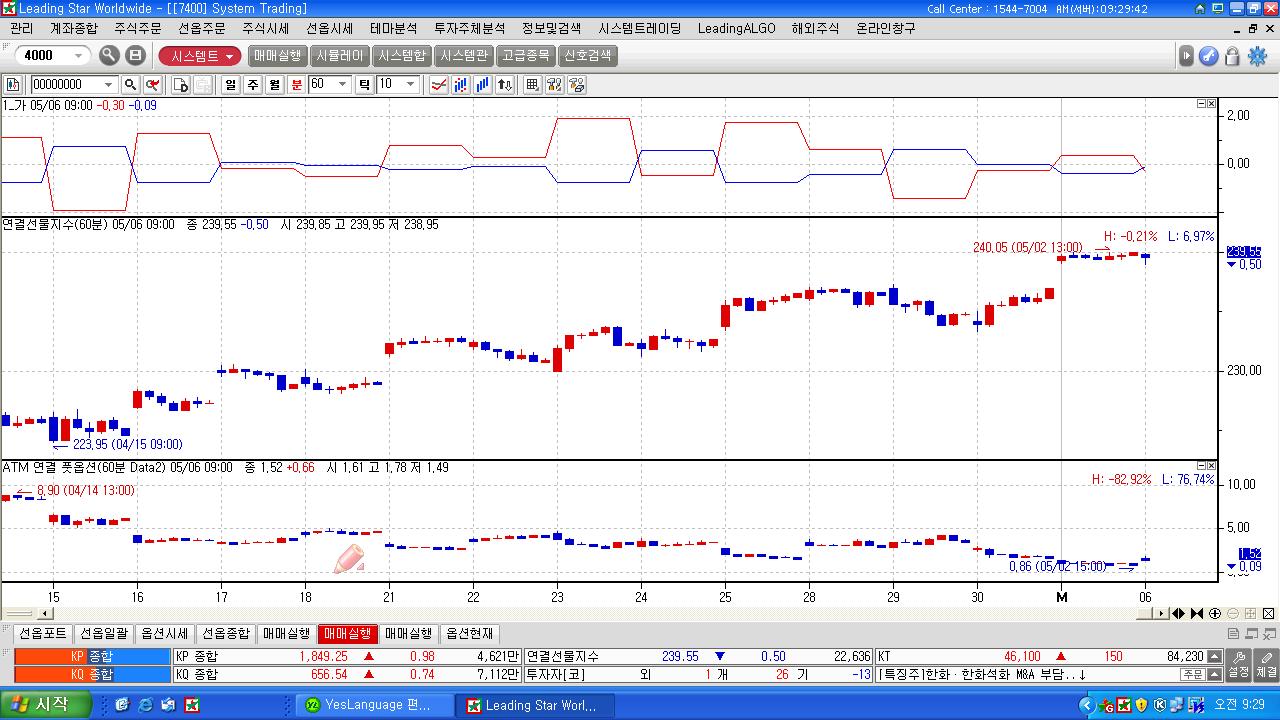Click the grid table icon in chart toolbar
1280x720 pixels.
[x=532, y=85]
